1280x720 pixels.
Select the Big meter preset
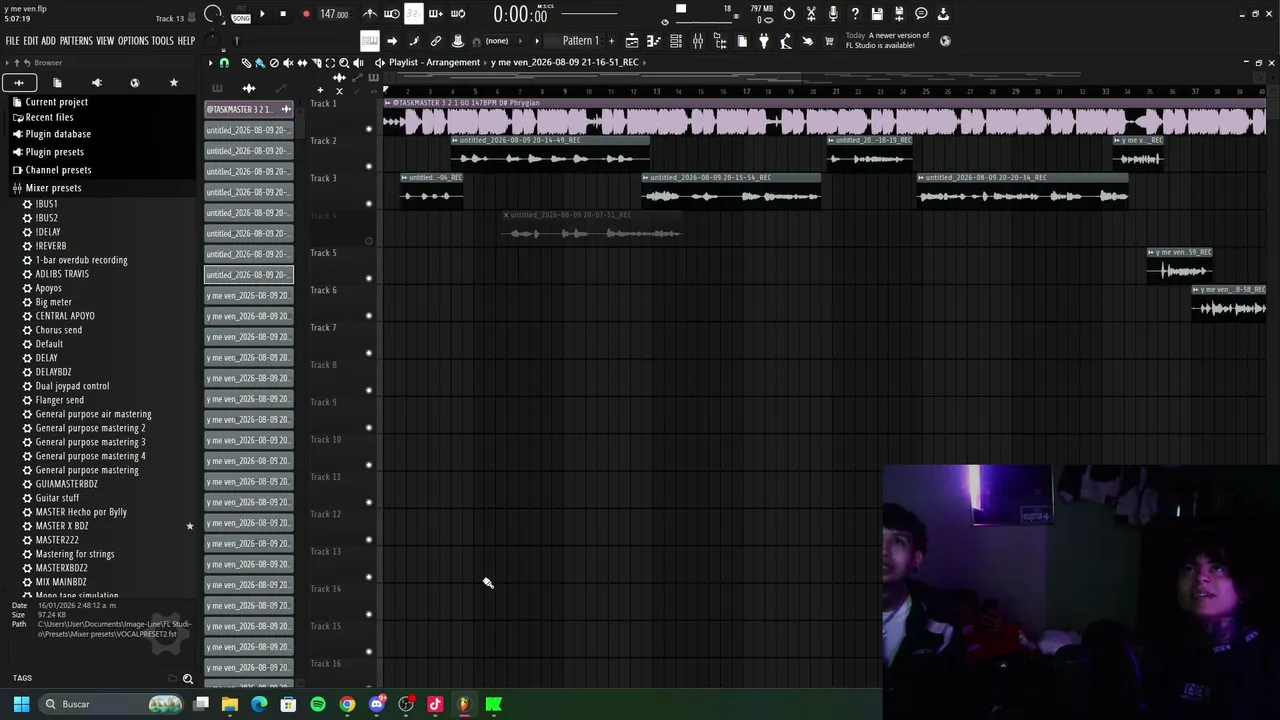[x=53, y=302]
